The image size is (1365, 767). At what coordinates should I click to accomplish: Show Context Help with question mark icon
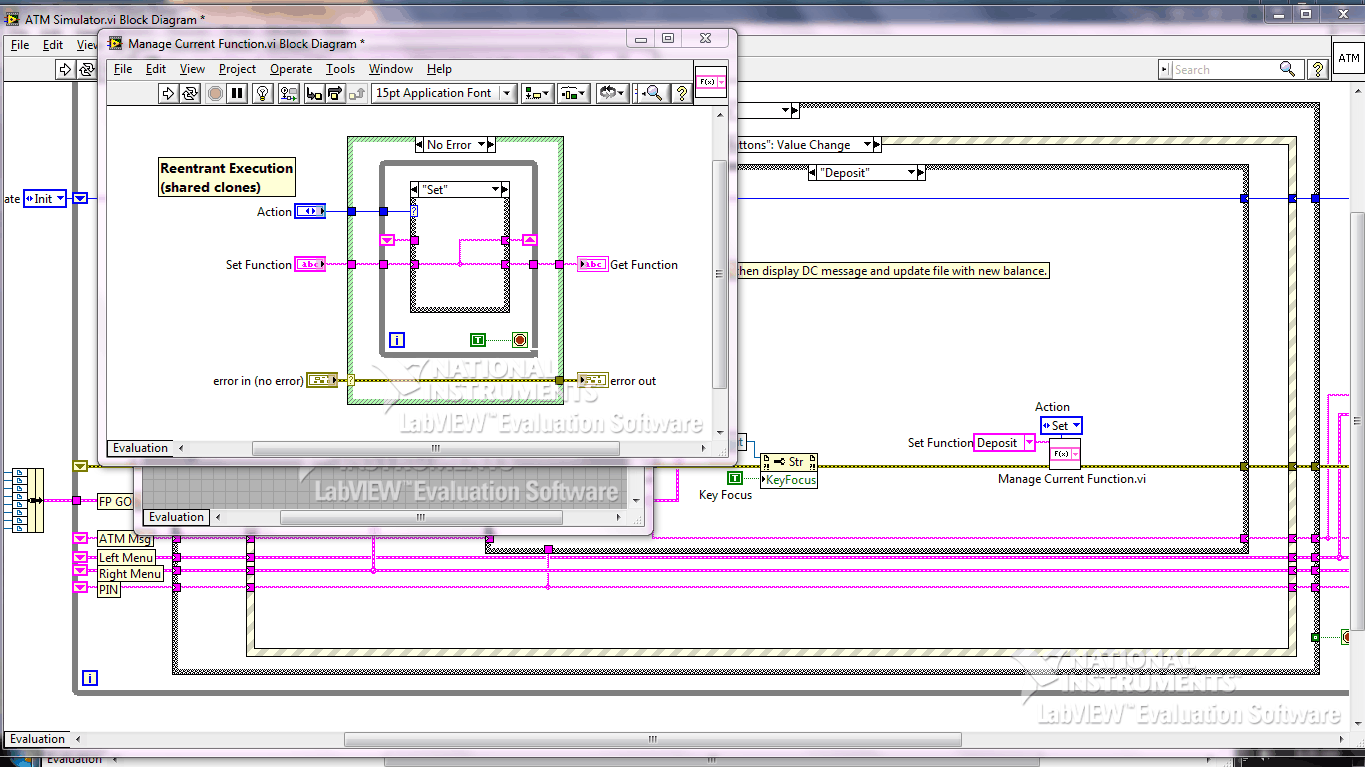point(682,93)
